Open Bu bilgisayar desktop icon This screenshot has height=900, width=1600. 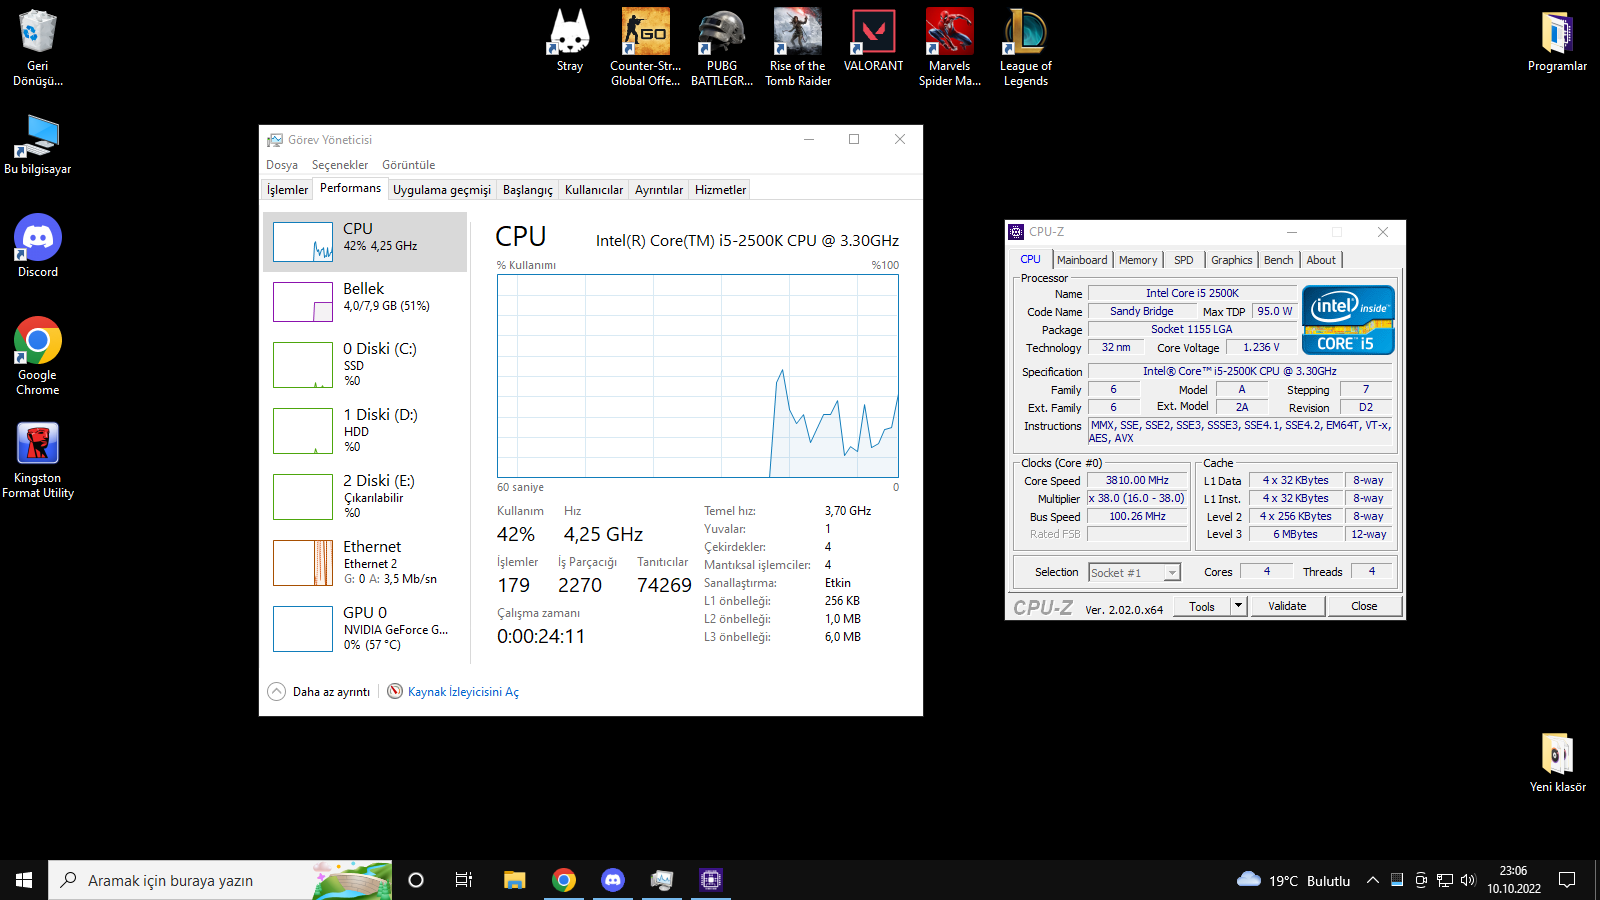pyautogui.click(x=38, y=145)
